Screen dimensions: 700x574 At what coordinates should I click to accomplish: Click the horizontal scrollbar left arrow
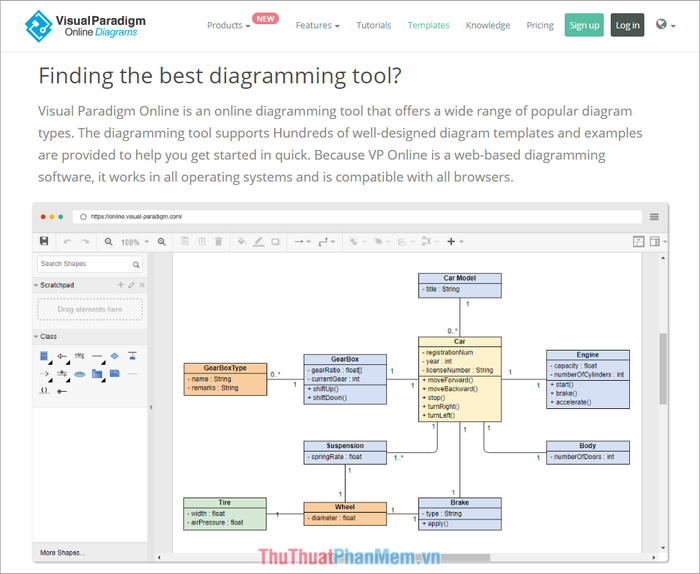click(159, 557)
